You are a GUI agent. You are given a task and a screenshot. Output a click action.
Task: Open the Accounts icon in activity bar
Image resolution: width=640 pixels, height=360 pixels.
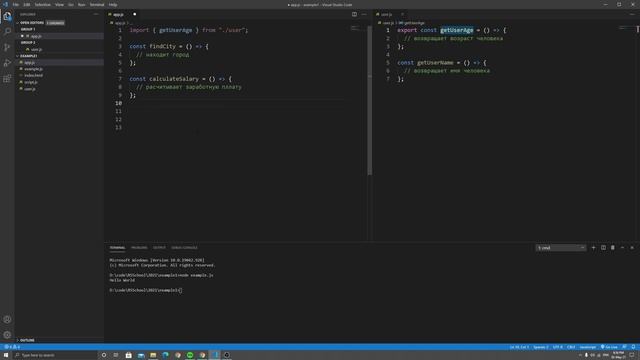click(x=7, y=320)
